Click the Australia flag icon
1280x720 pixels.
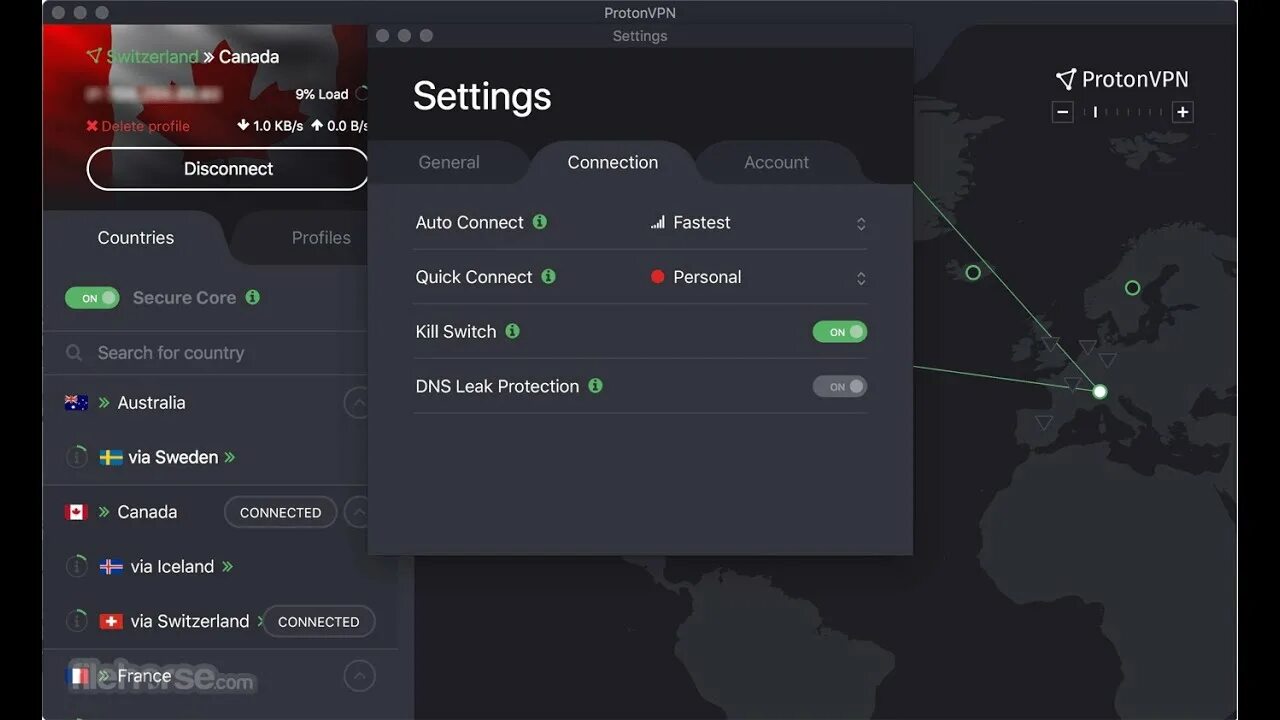coord(76,403)
